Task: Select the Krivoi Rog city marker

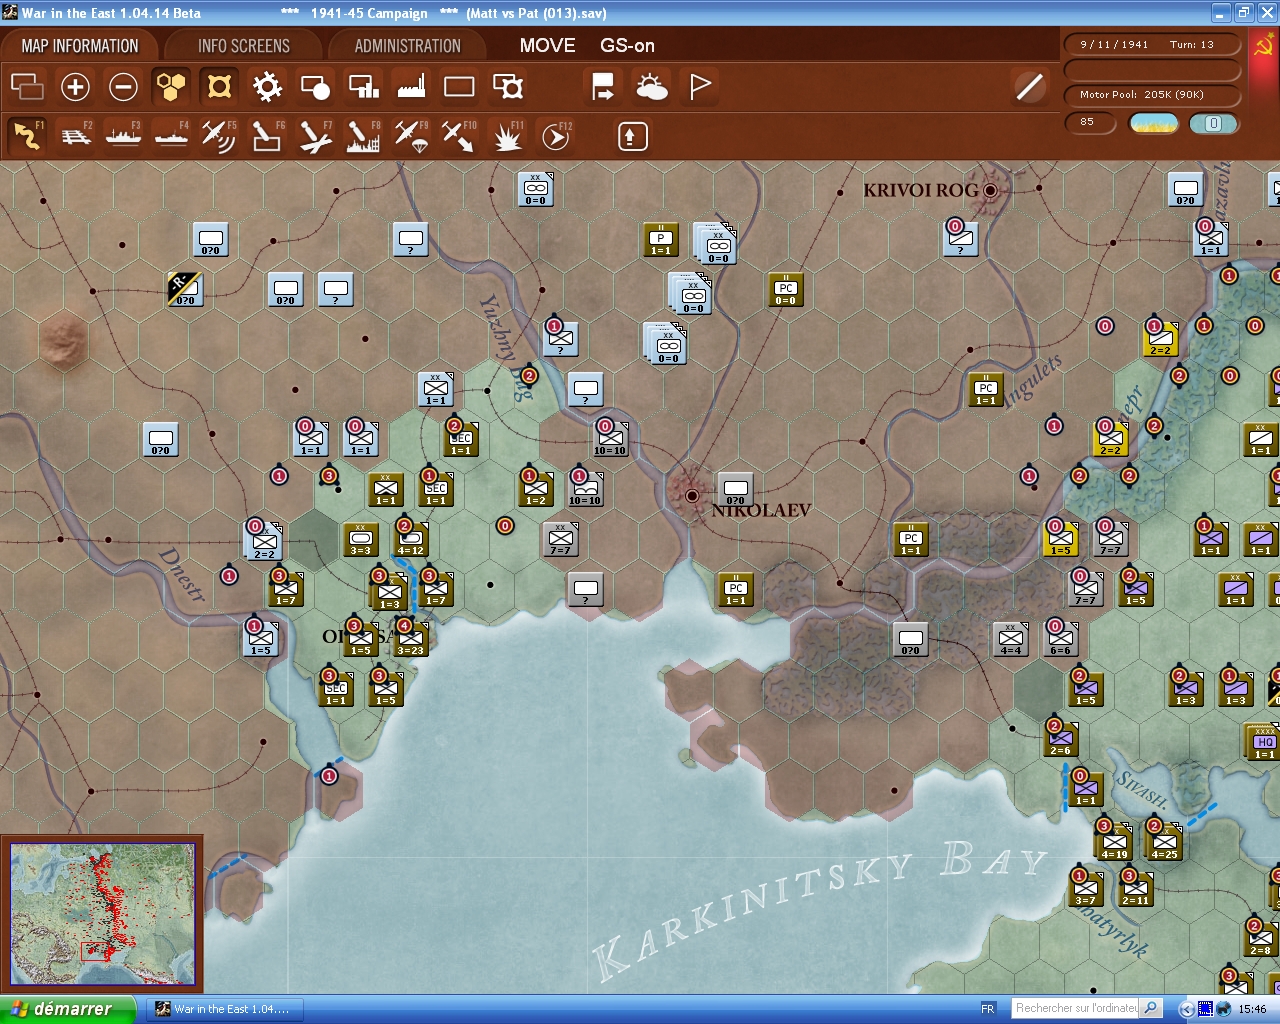Action: point(990,189)
